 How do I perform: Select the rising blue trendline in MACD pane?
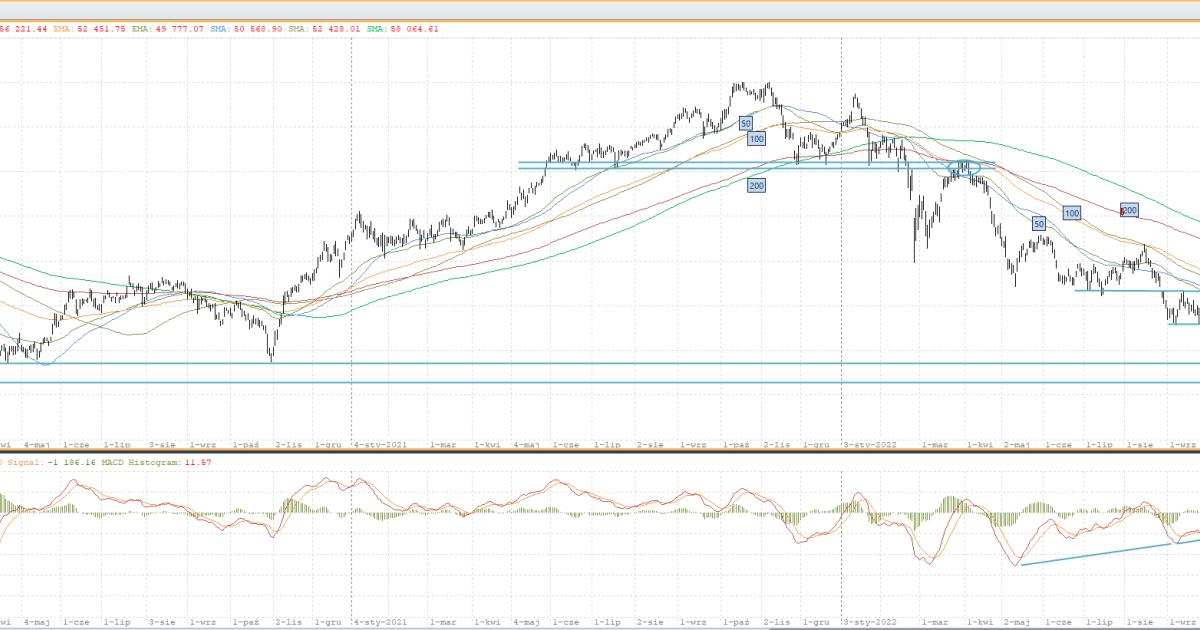coord(1095,554)
